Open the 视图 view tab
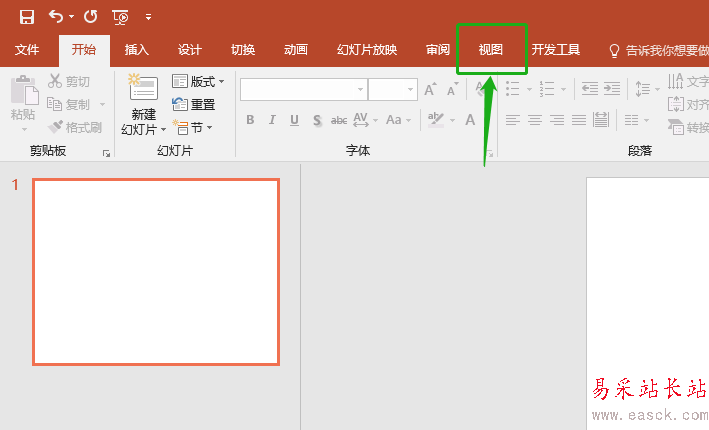Screen dimensions: 709x430 [491, 50]
